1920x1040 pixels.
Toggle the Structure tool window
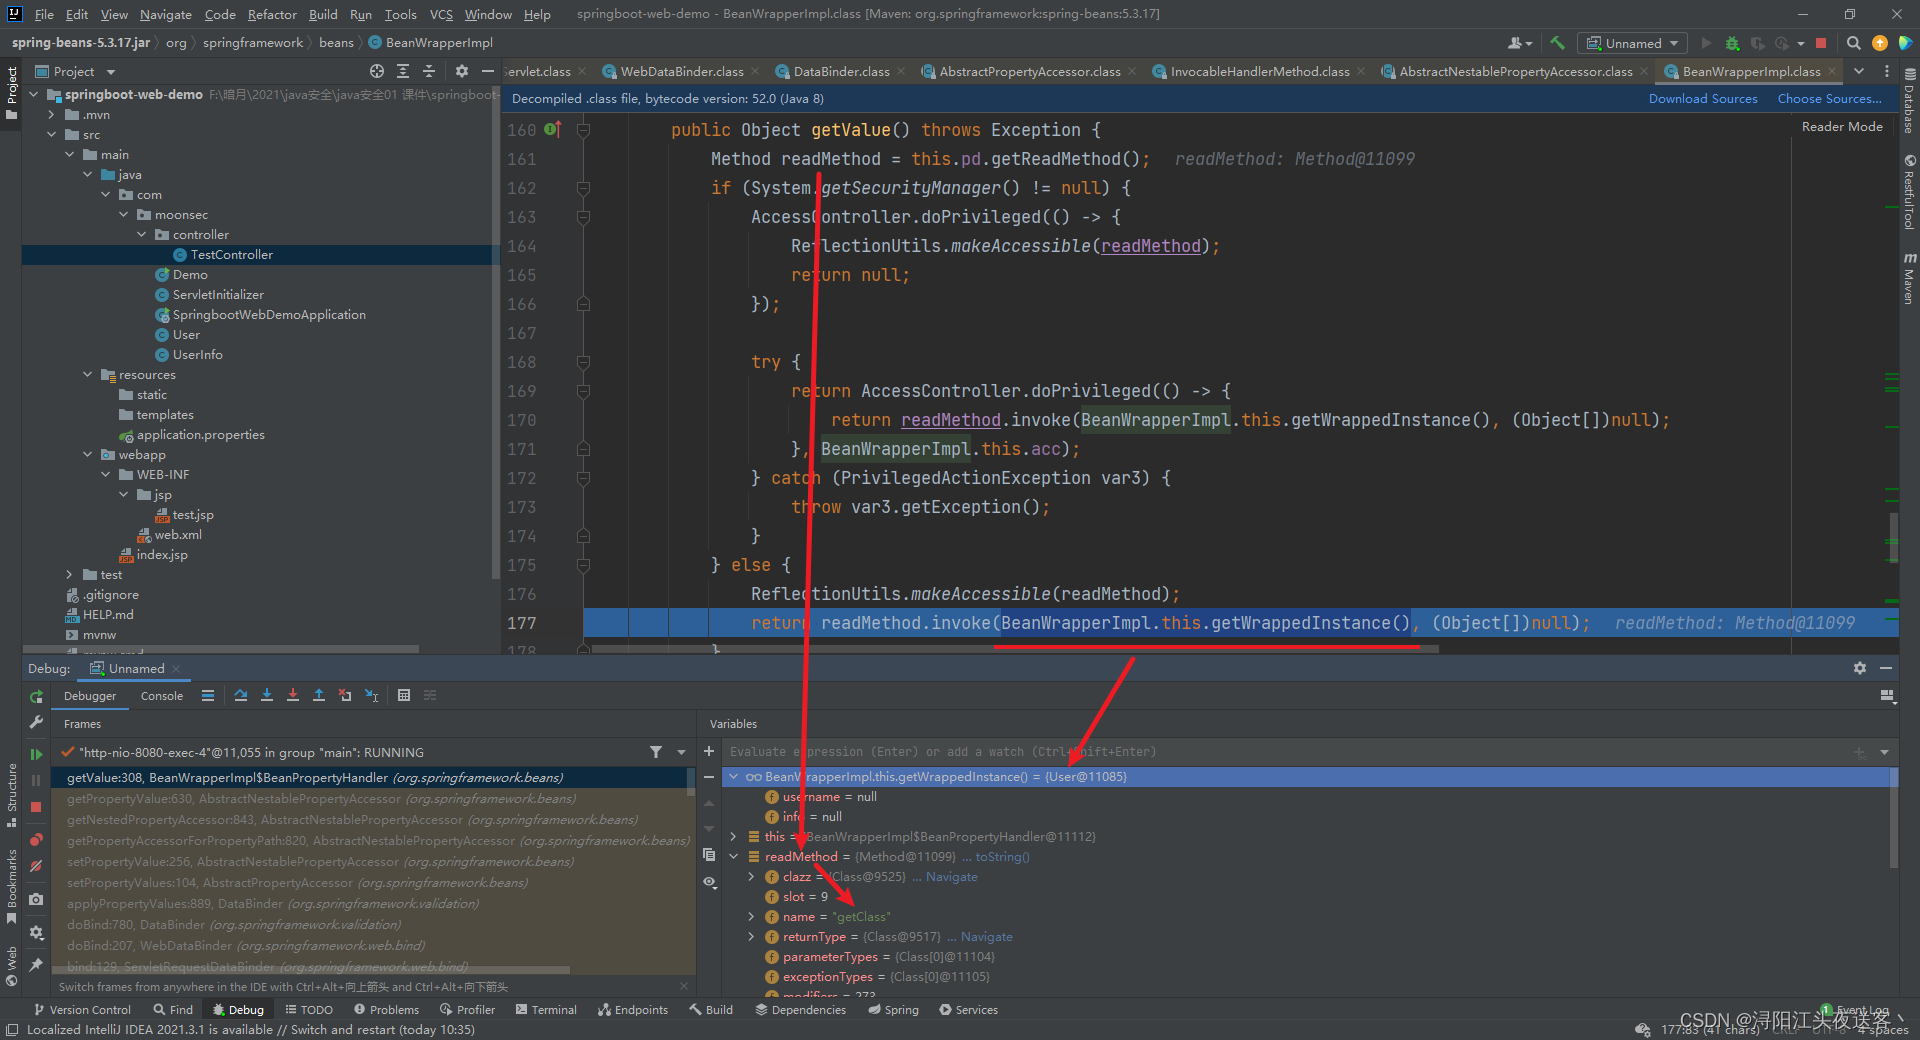tap(11, 794)
